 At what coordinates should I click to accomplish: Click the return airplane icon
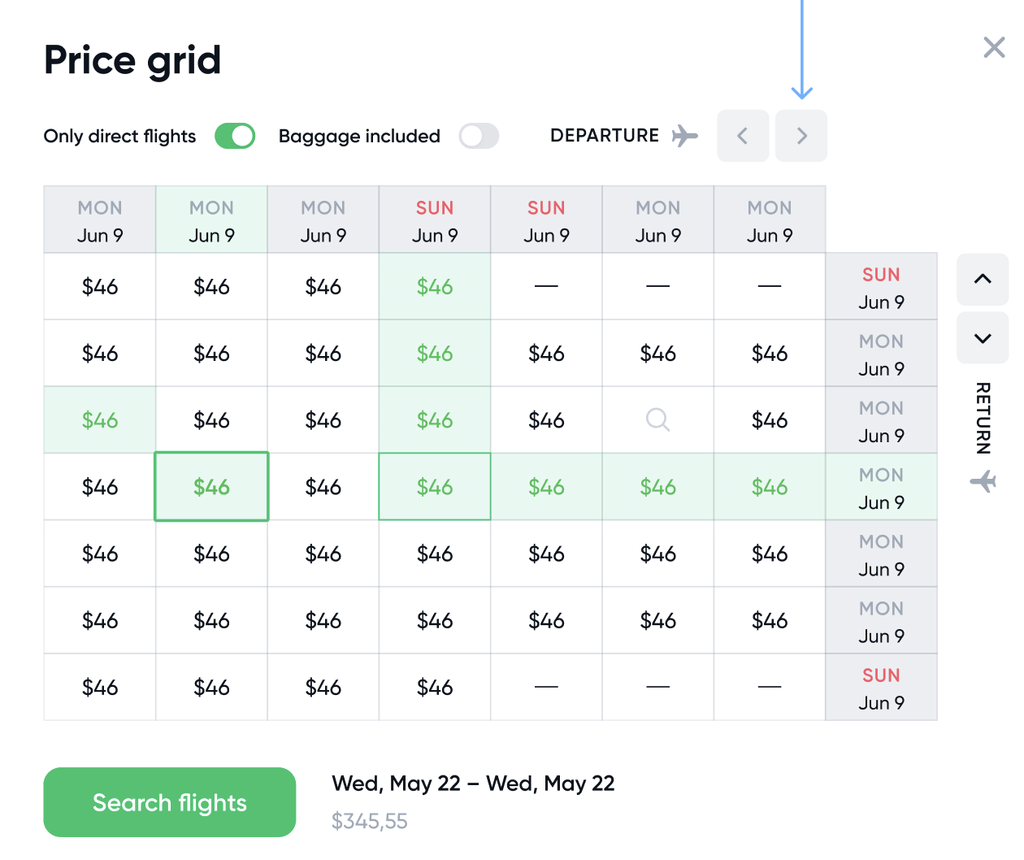983,481
